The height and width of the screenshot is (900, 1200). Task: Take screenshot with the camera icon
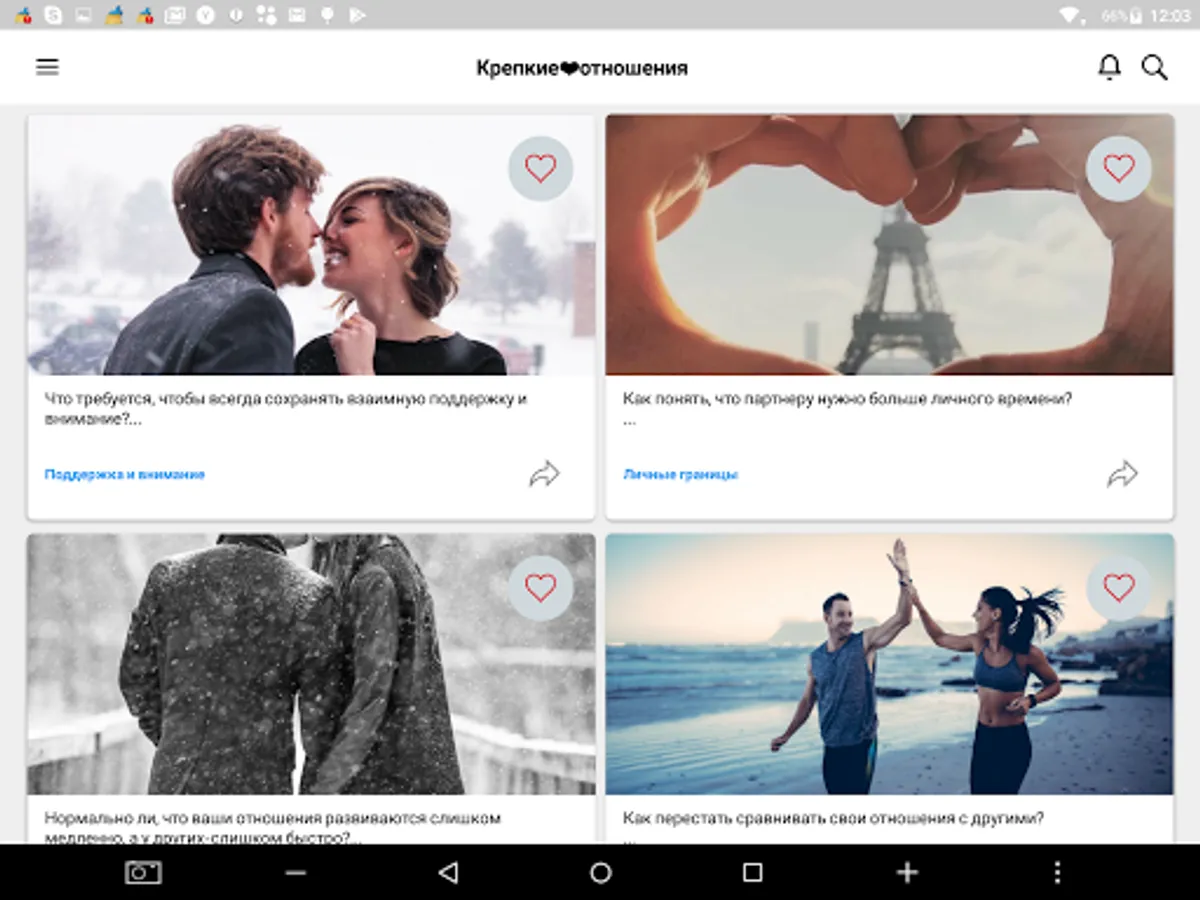(x=143, y=872)
